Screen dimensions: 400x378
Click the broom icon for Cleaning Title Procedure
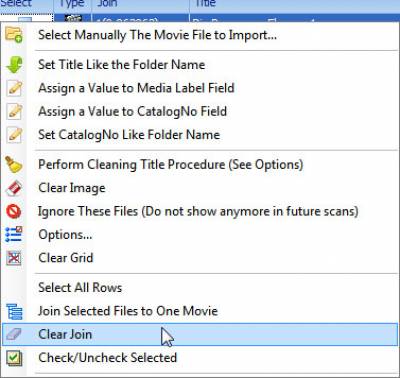click(x=14, y=165)
